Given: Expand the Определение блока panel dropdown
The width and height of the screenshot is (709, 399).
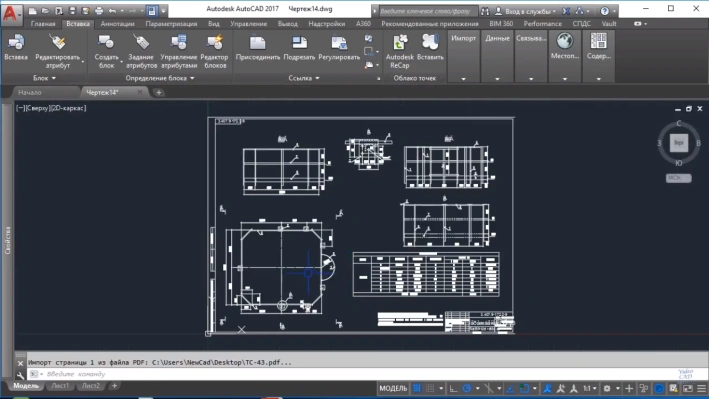Looking at the screenshot, I should (160, 78).
